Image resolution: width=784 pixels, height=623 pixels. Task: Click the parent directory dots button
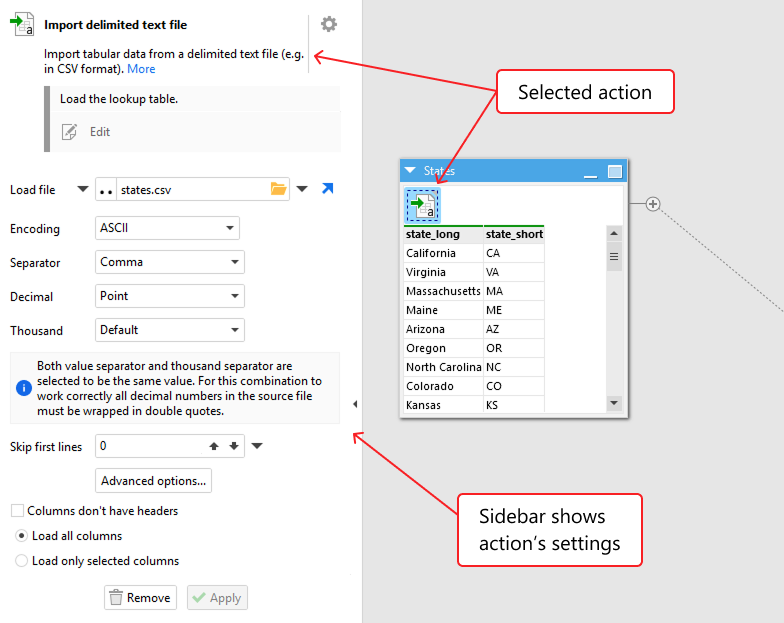pyautogui.click(x=106, y=190)
